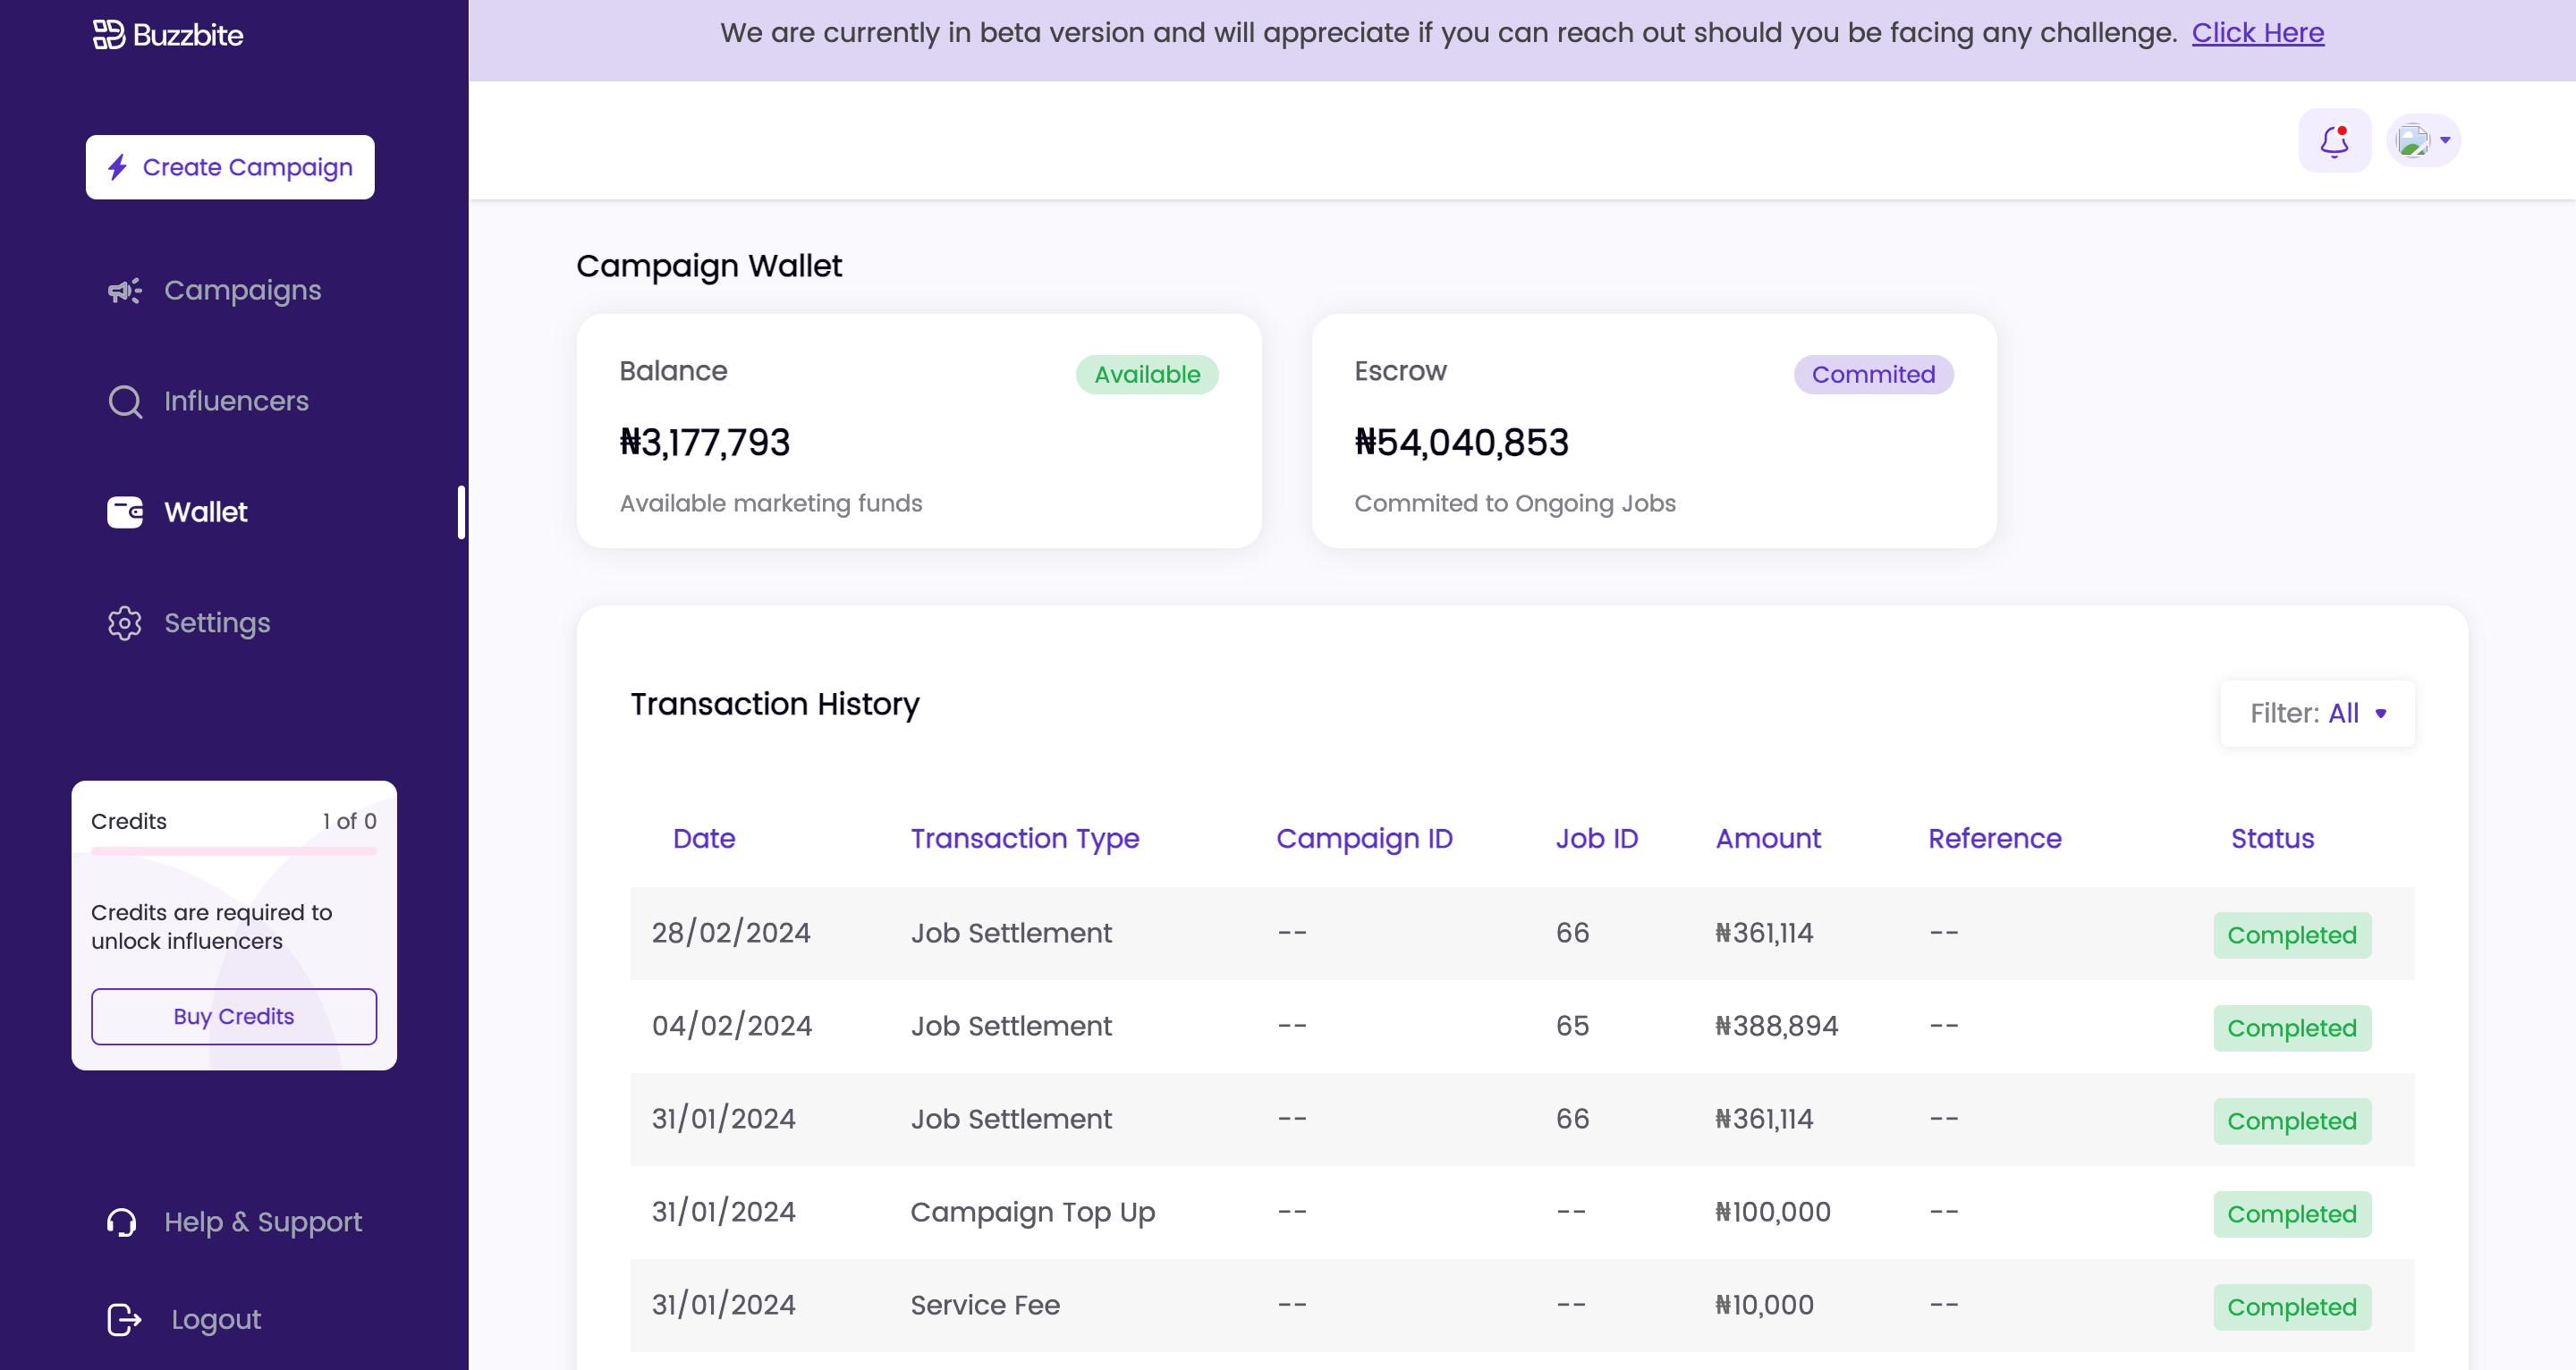
Task: Click the Buzzbite logo icon
Action: 108,35
